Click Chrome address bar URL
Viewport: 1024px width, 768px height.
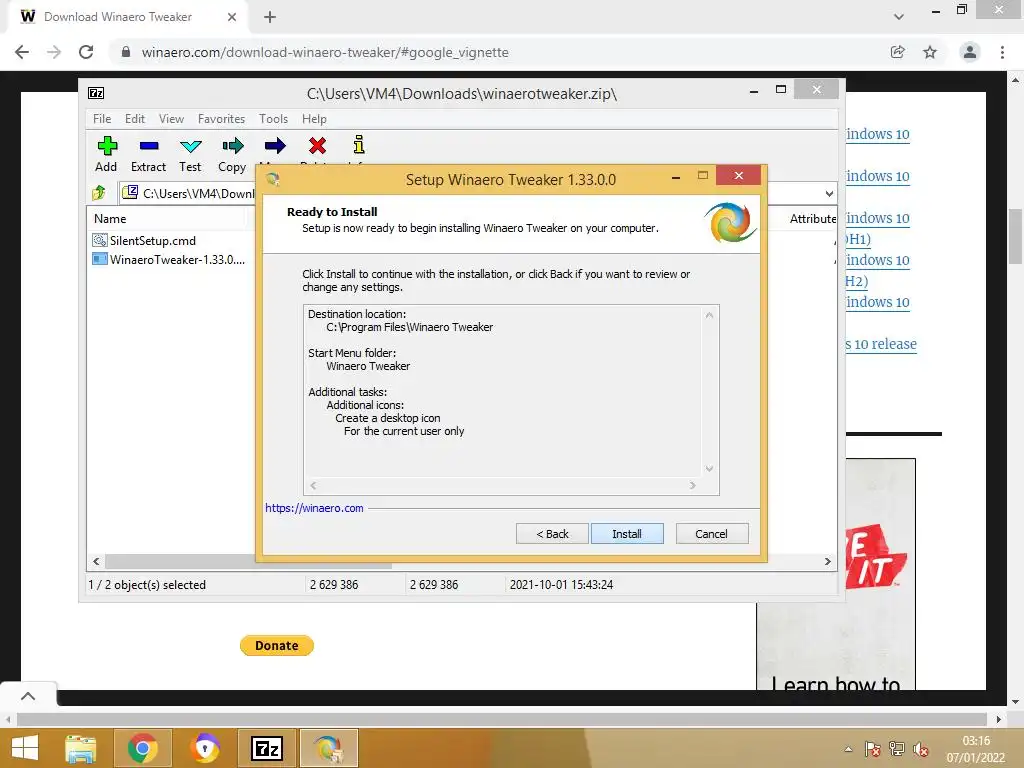(x=325, y=52)
